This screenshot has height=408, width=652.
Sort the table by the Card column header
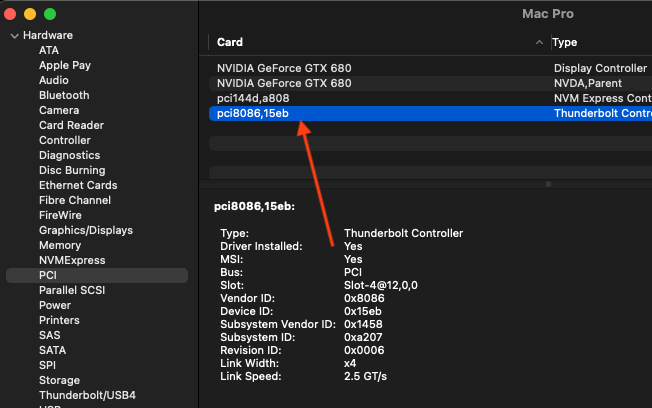coord(230,43)
